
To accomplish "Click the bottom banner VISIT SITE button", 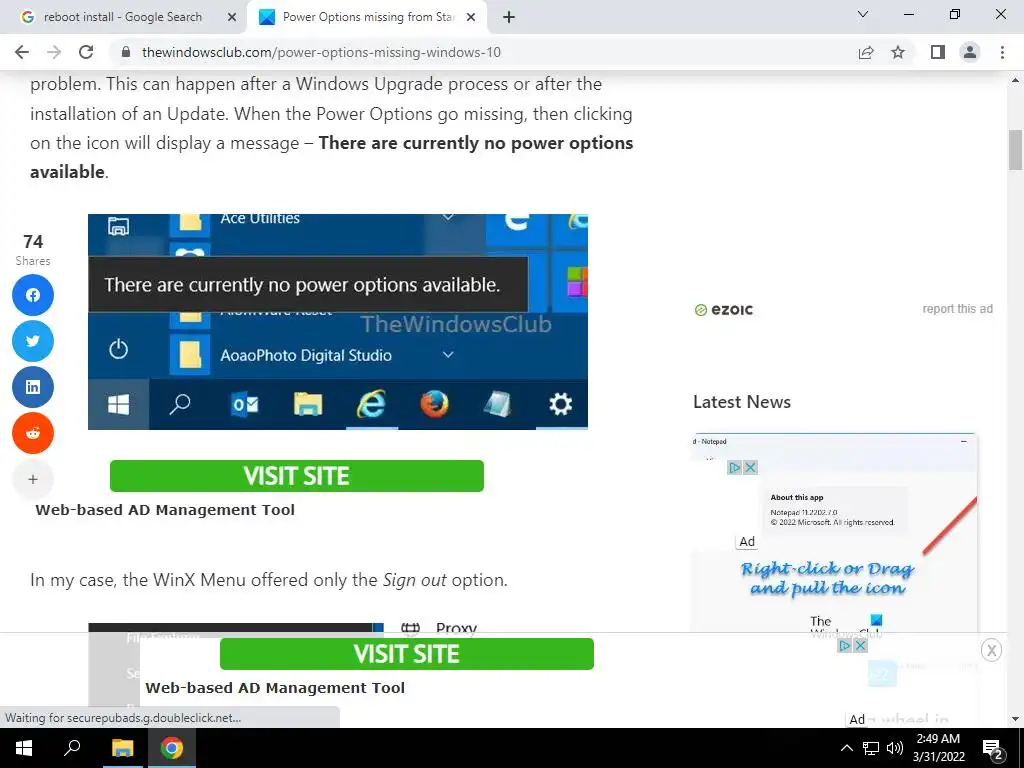I will pyautogui.click(x=407, y=654).
